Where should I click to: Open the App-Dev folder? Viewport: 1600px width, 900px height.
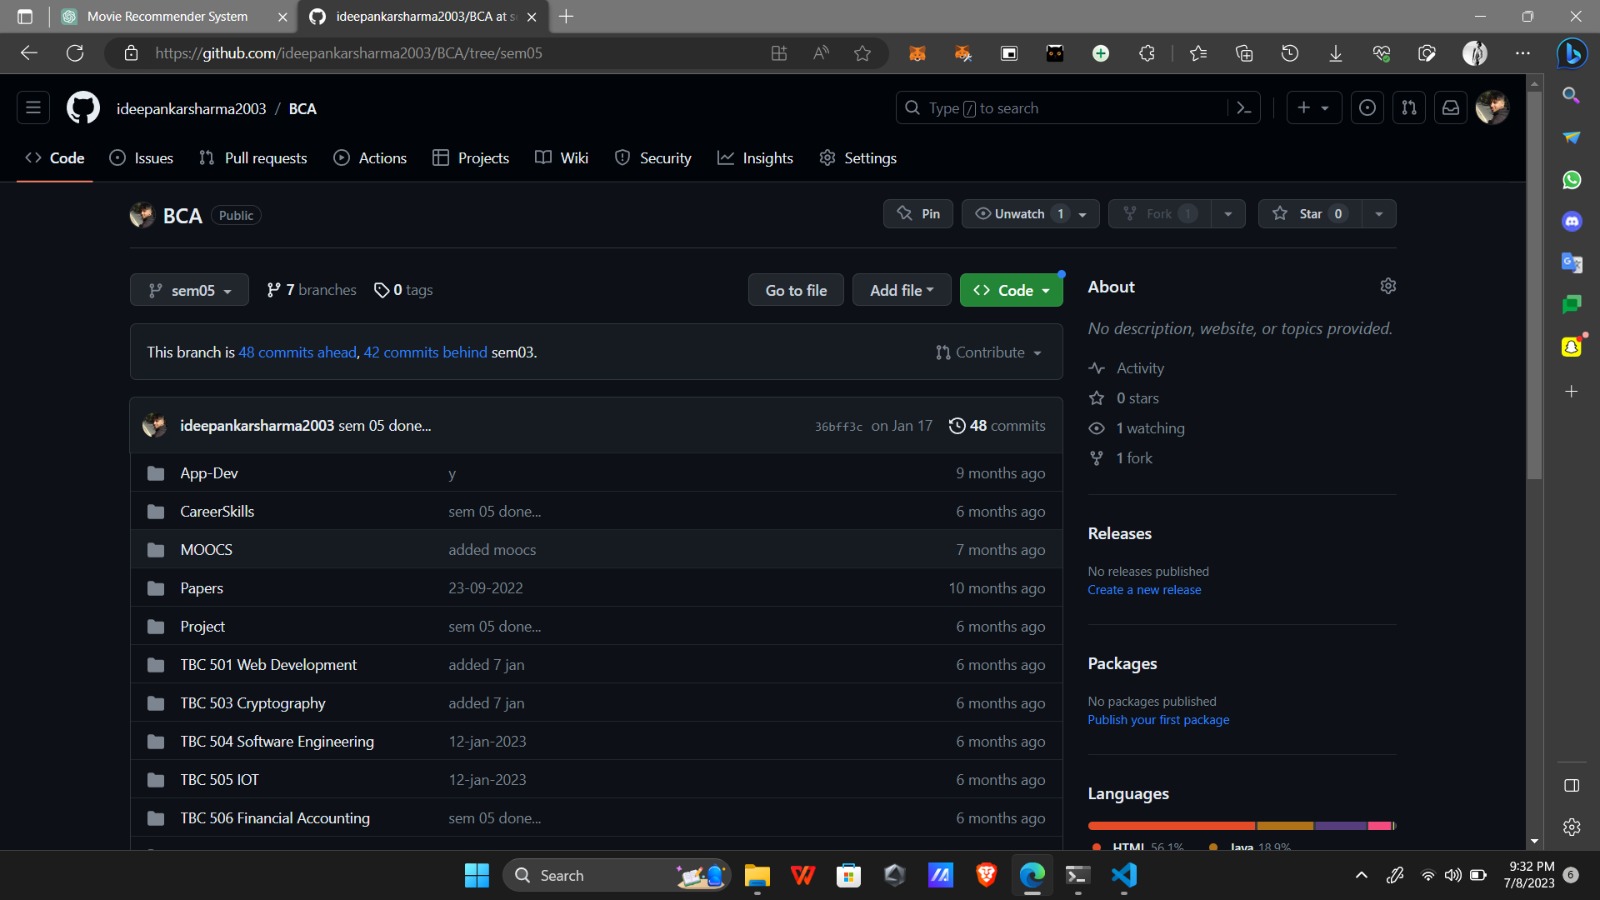pyautogui.click(x=209, y=473)
